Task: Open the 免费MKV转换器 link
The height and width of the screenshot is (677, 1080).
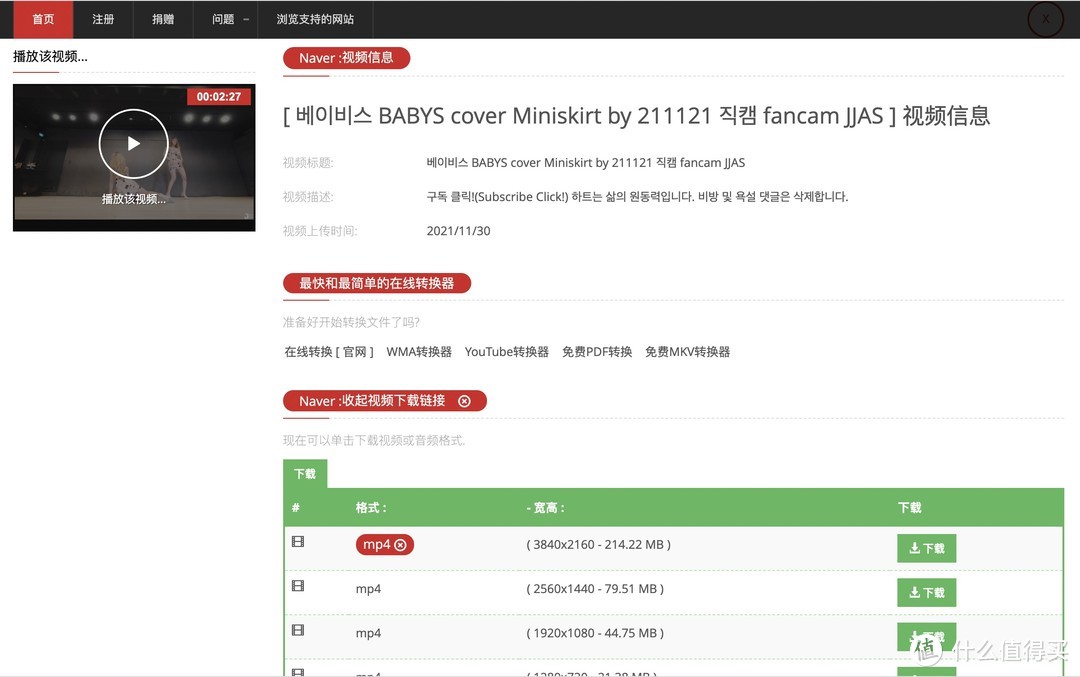Action: point(687,352)
